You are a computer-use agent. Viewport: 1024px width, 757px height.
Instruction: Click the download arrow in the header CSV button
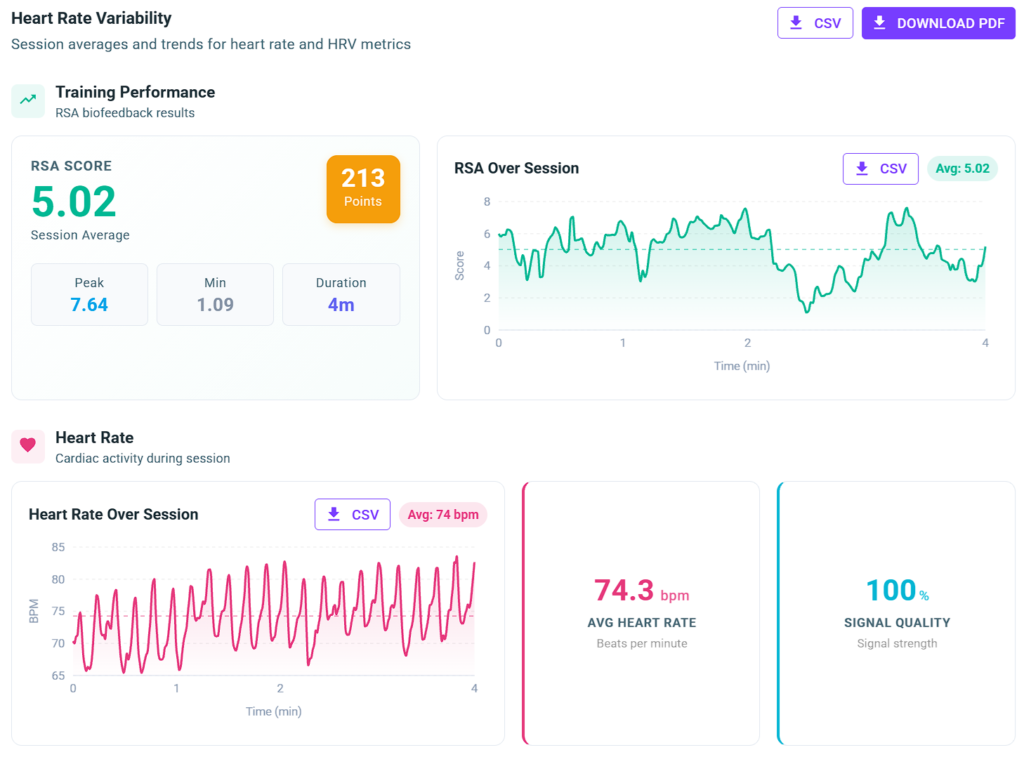[796, 23]
